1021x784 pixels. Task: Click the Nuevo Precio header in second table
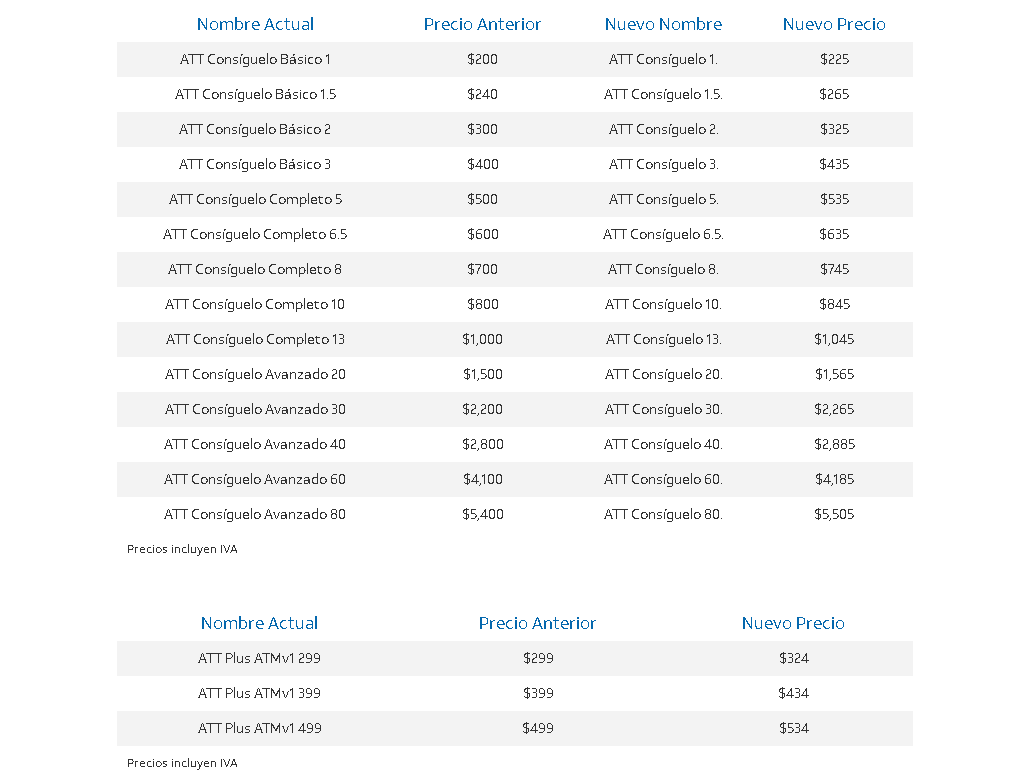(793, 623)
